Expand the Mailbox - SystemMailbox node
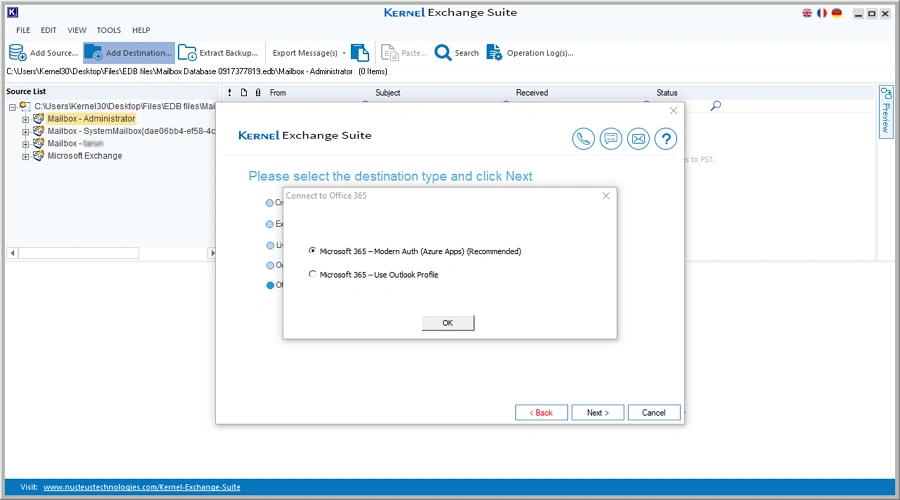This screenshot has width=900, height=500. [25, 131]
